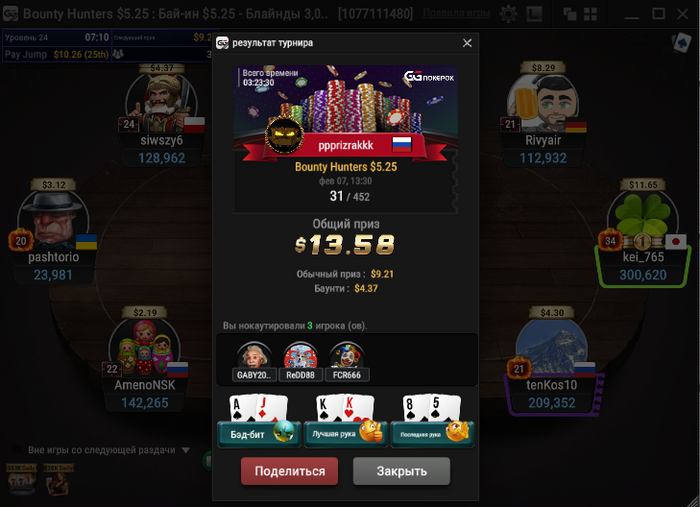700x507 pixels.
Task: Open the settings gear icon in title bar
Action: click(508, 14)
